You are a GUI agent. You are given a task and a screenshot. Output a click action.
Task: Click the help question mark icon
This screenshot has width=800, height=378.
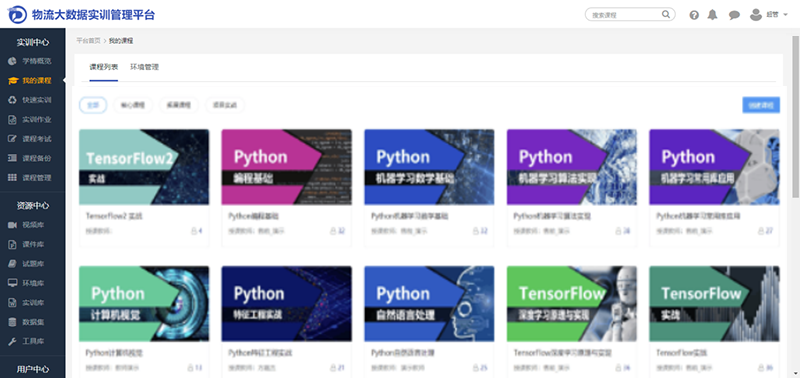pyautogui.click(x=694, y=15)
